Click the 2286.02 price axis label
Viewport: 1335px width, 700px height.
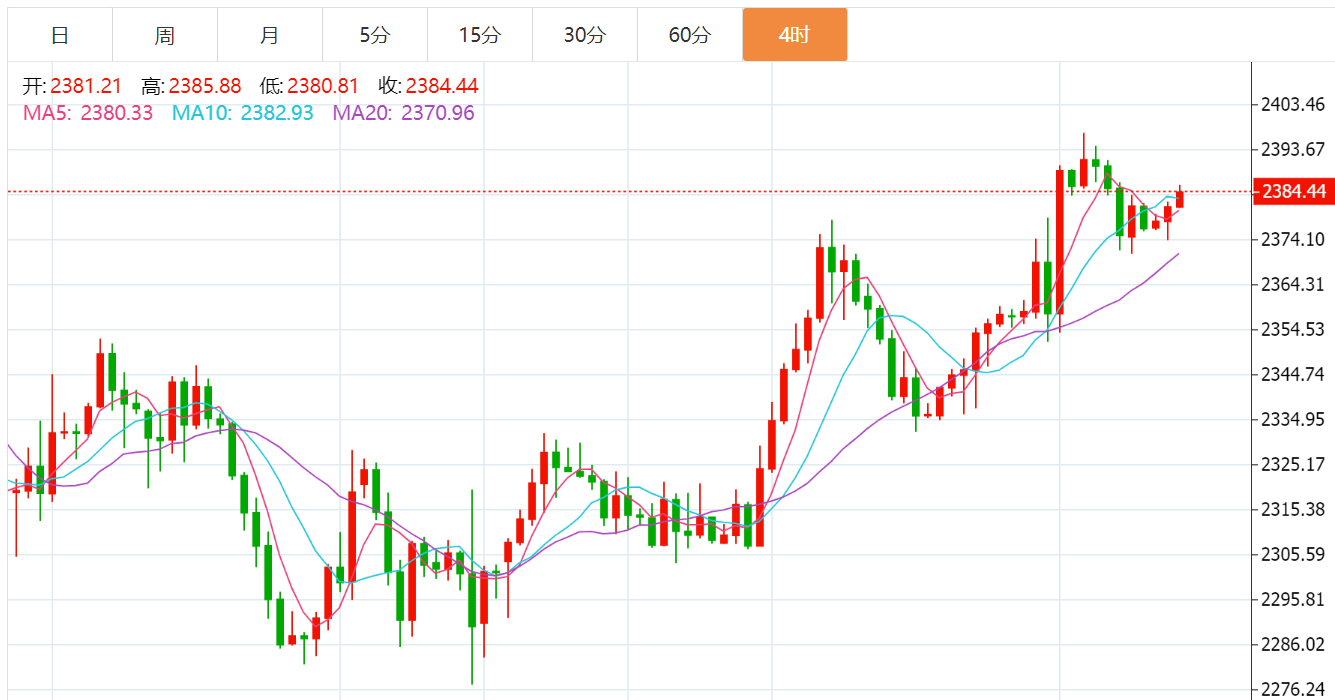pyautogui.click(x=1293, y=644)
